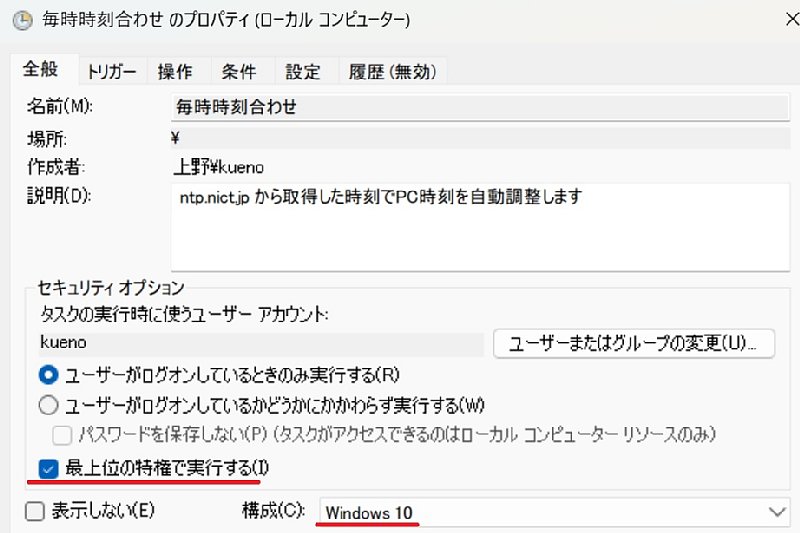Click the 名前 field containing 毎時時刻合わせ

481,107
